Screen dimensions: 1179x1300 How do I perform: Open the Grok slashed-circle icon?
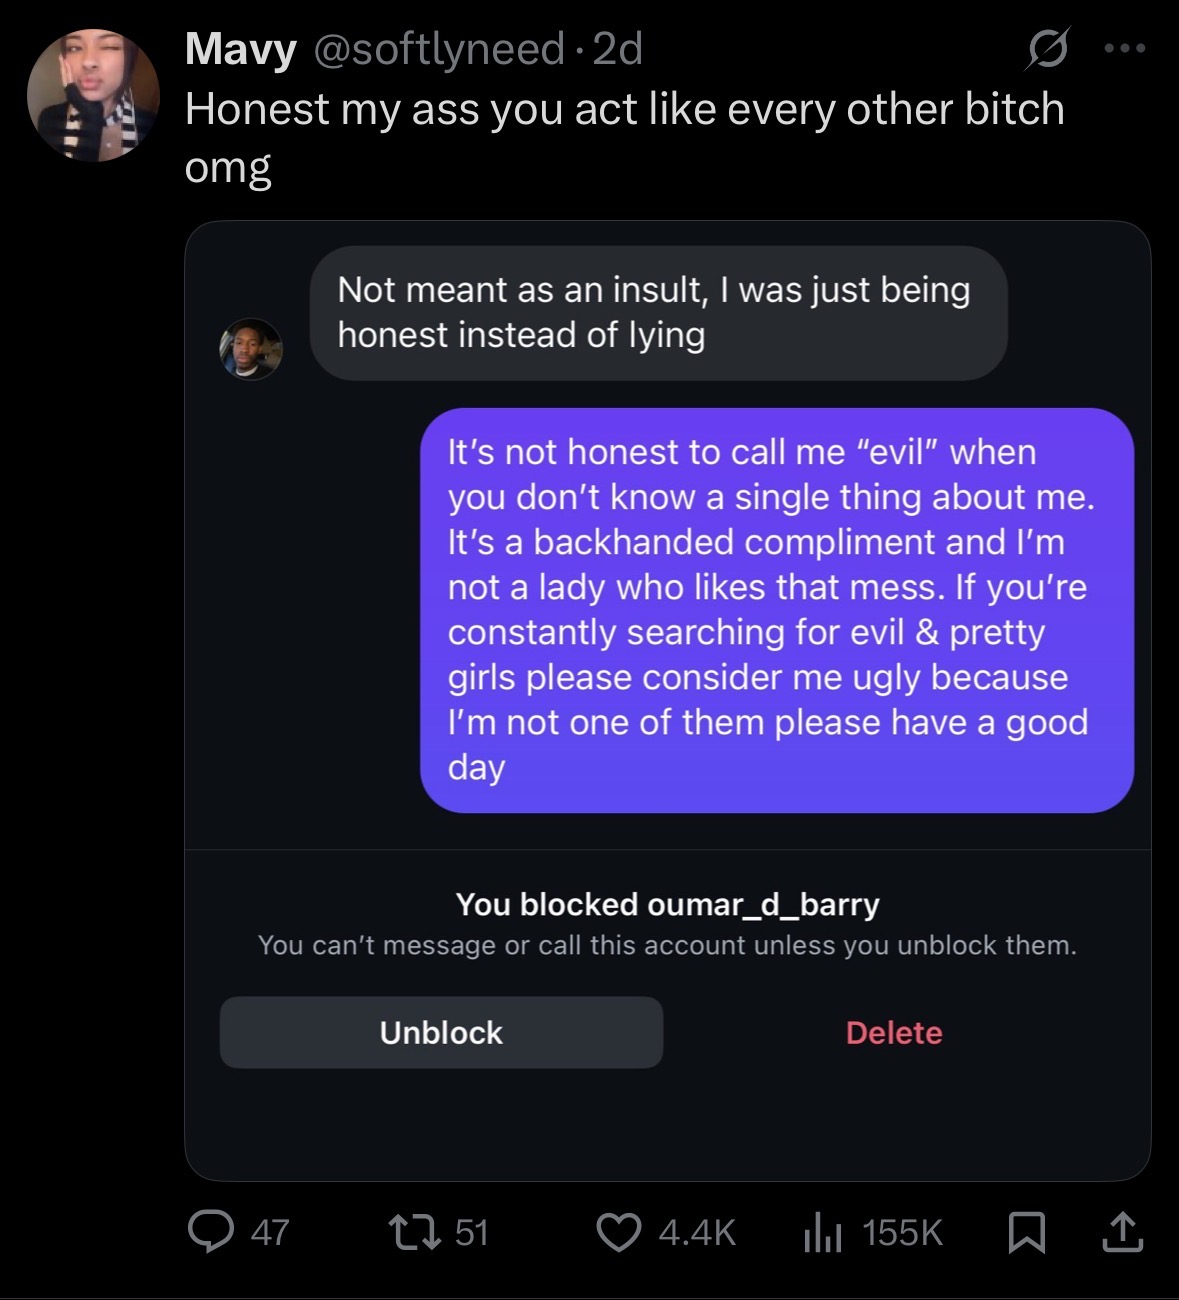coord(1046,50)
